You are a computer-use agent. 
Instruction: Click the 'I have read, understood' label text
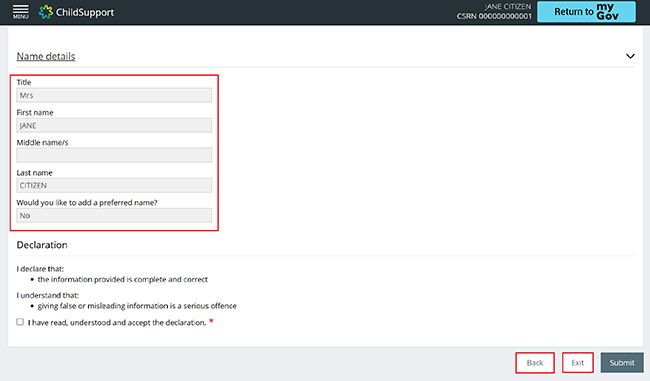pyautogui.click(x=117, y=323)
